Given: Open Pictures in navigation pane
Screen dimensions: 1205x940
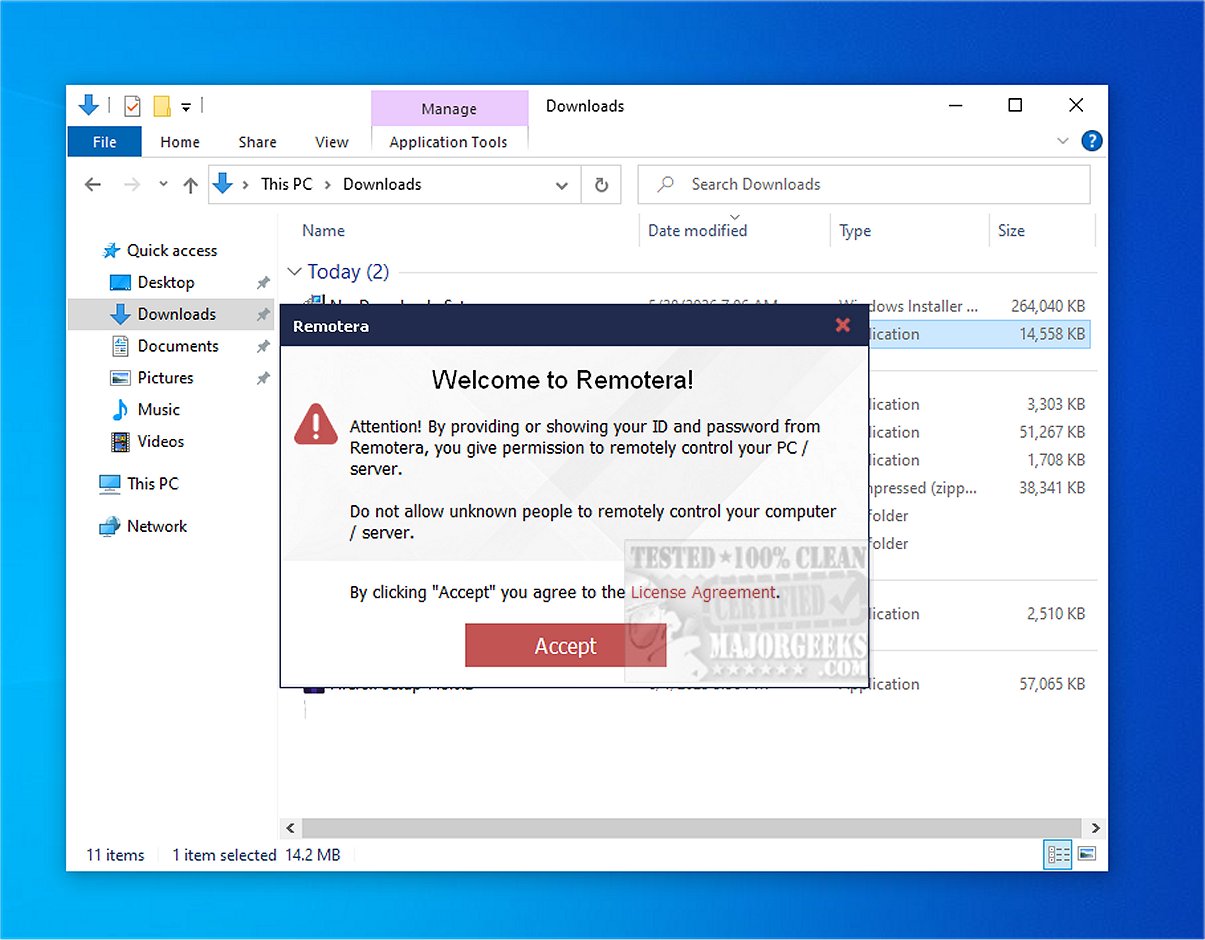Looking at the screenshot, I should pyautogui.click(x=165, y=378).
